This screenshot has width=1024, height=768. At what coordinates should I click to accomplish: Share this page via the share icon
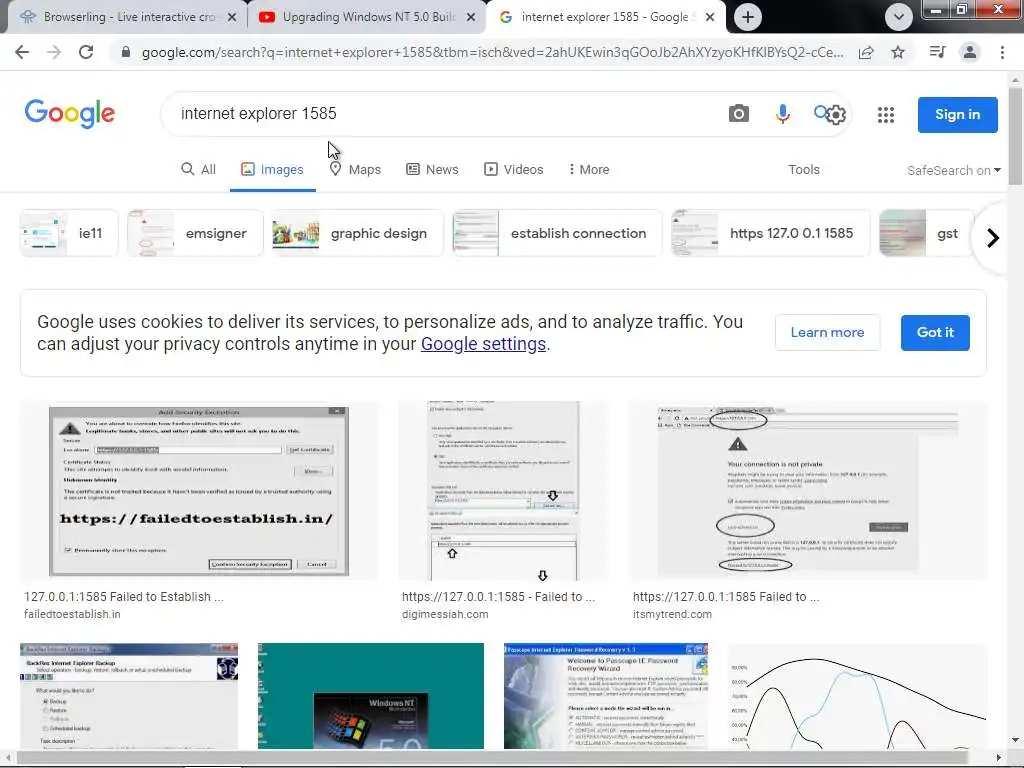coord(866,52)
